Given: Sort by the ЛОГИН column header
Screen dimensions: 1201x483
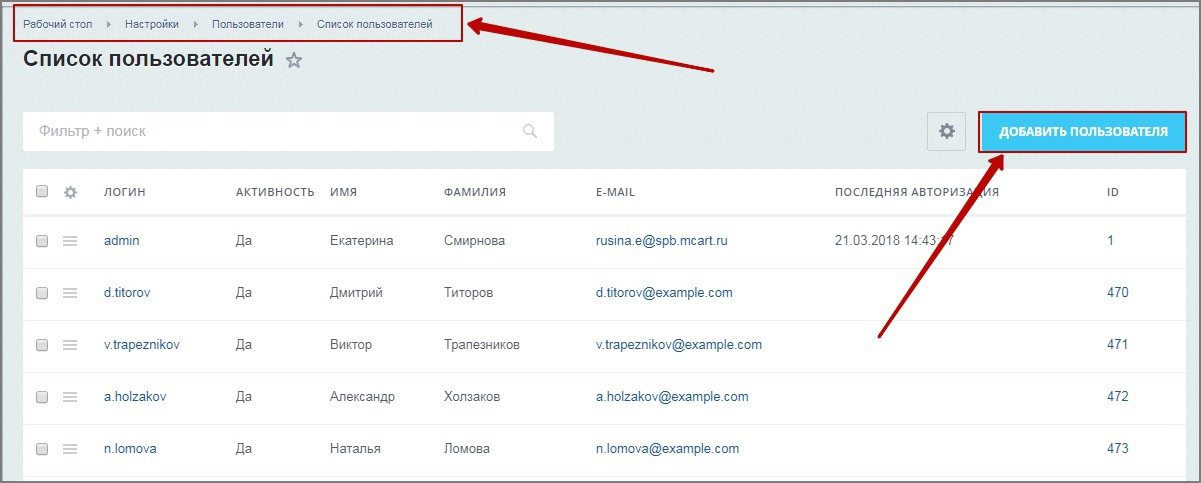Looking at the screenshot, I should [125, 192].
